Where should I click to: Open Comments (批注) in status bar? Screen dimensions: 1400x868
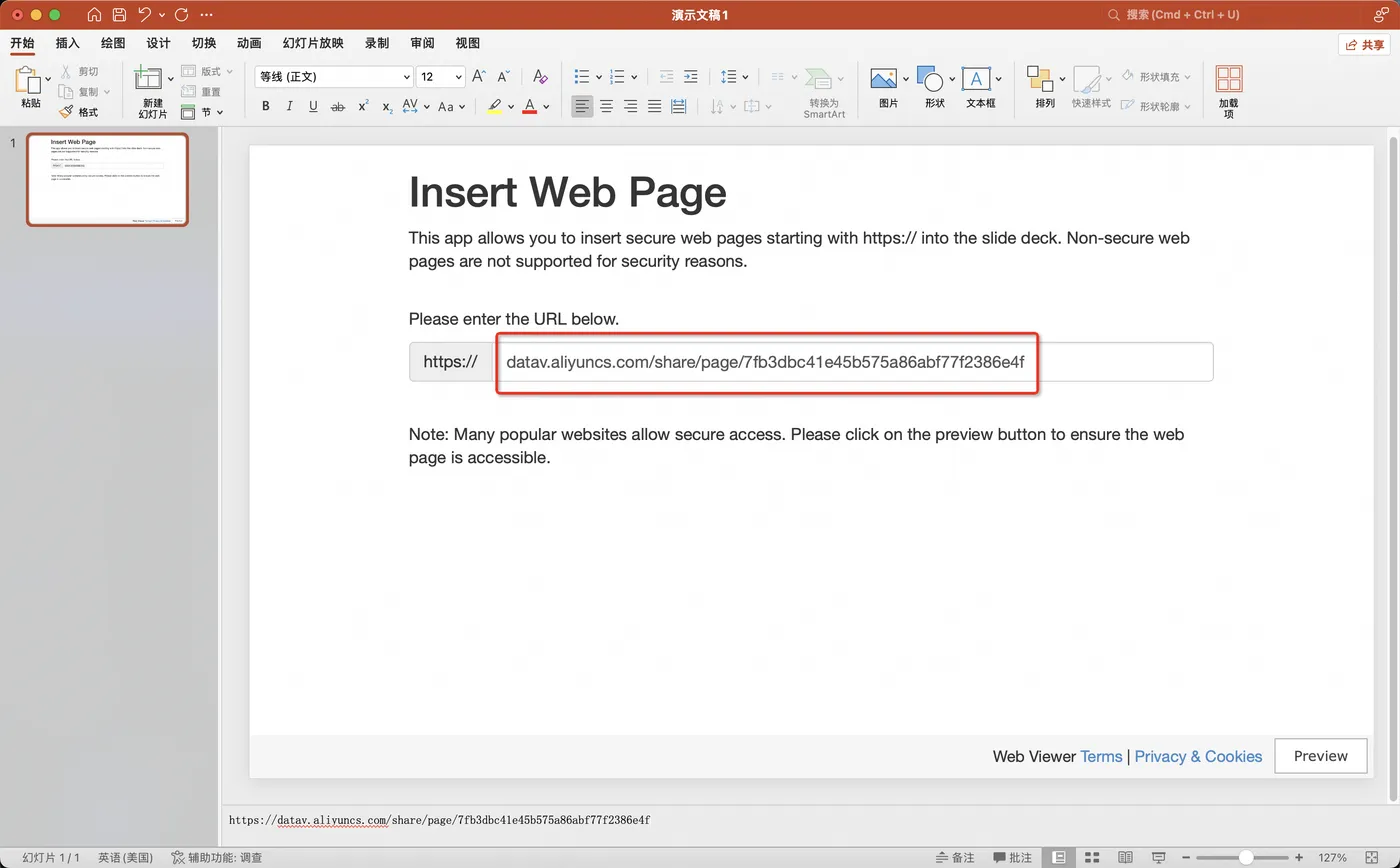(x=1012, y=857)
